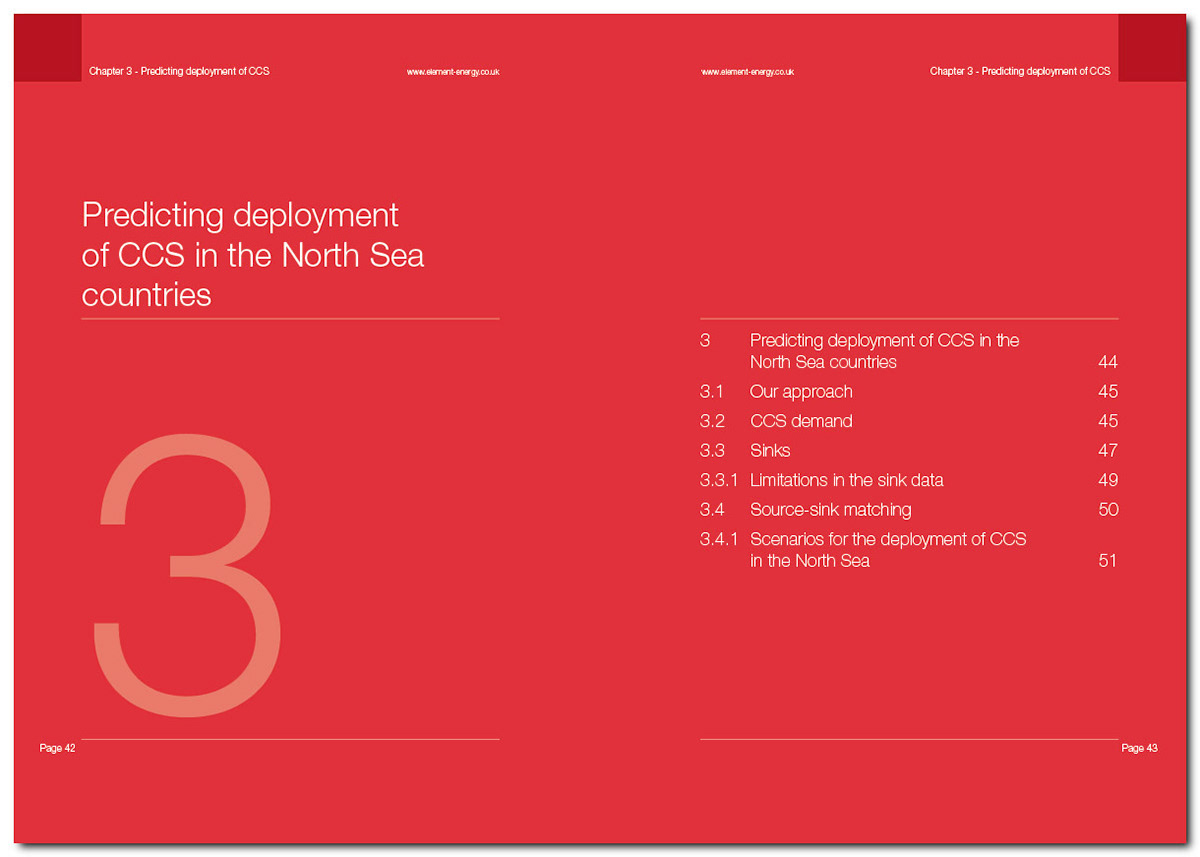Click the Chapter 3 header on the right page

pyautogui.click(x=1020, y=71)
